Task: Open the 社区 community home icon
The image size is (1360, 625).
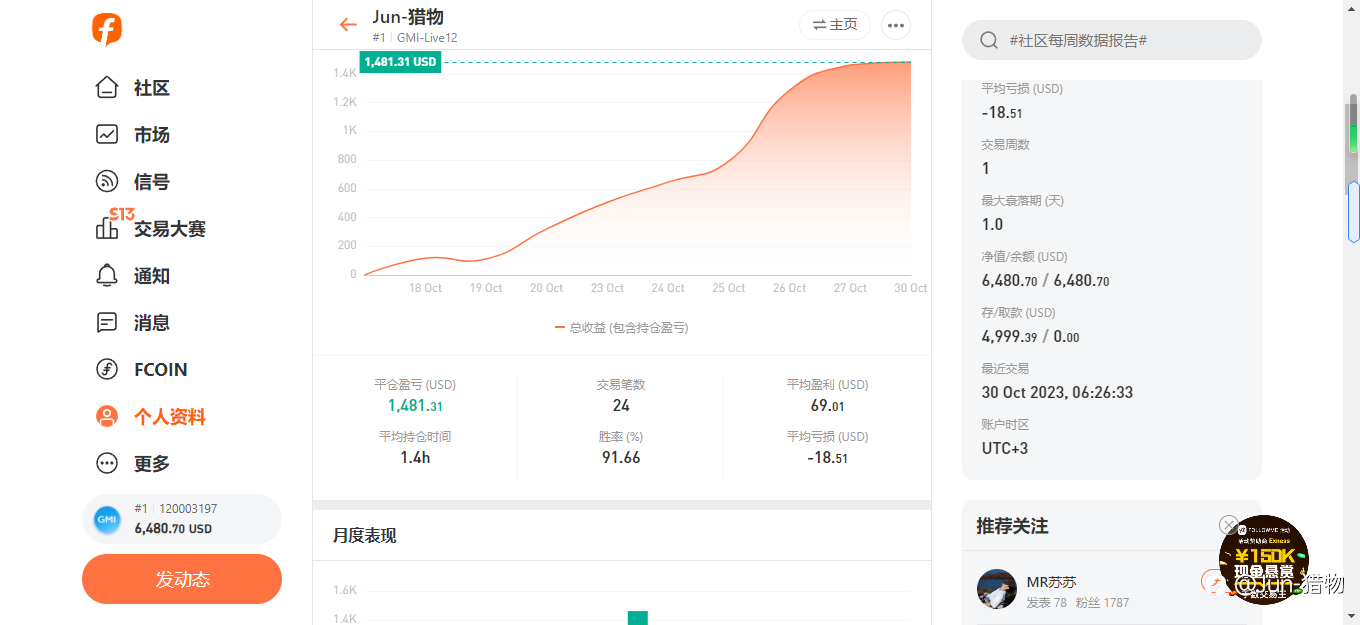Action: pos(107,88)
